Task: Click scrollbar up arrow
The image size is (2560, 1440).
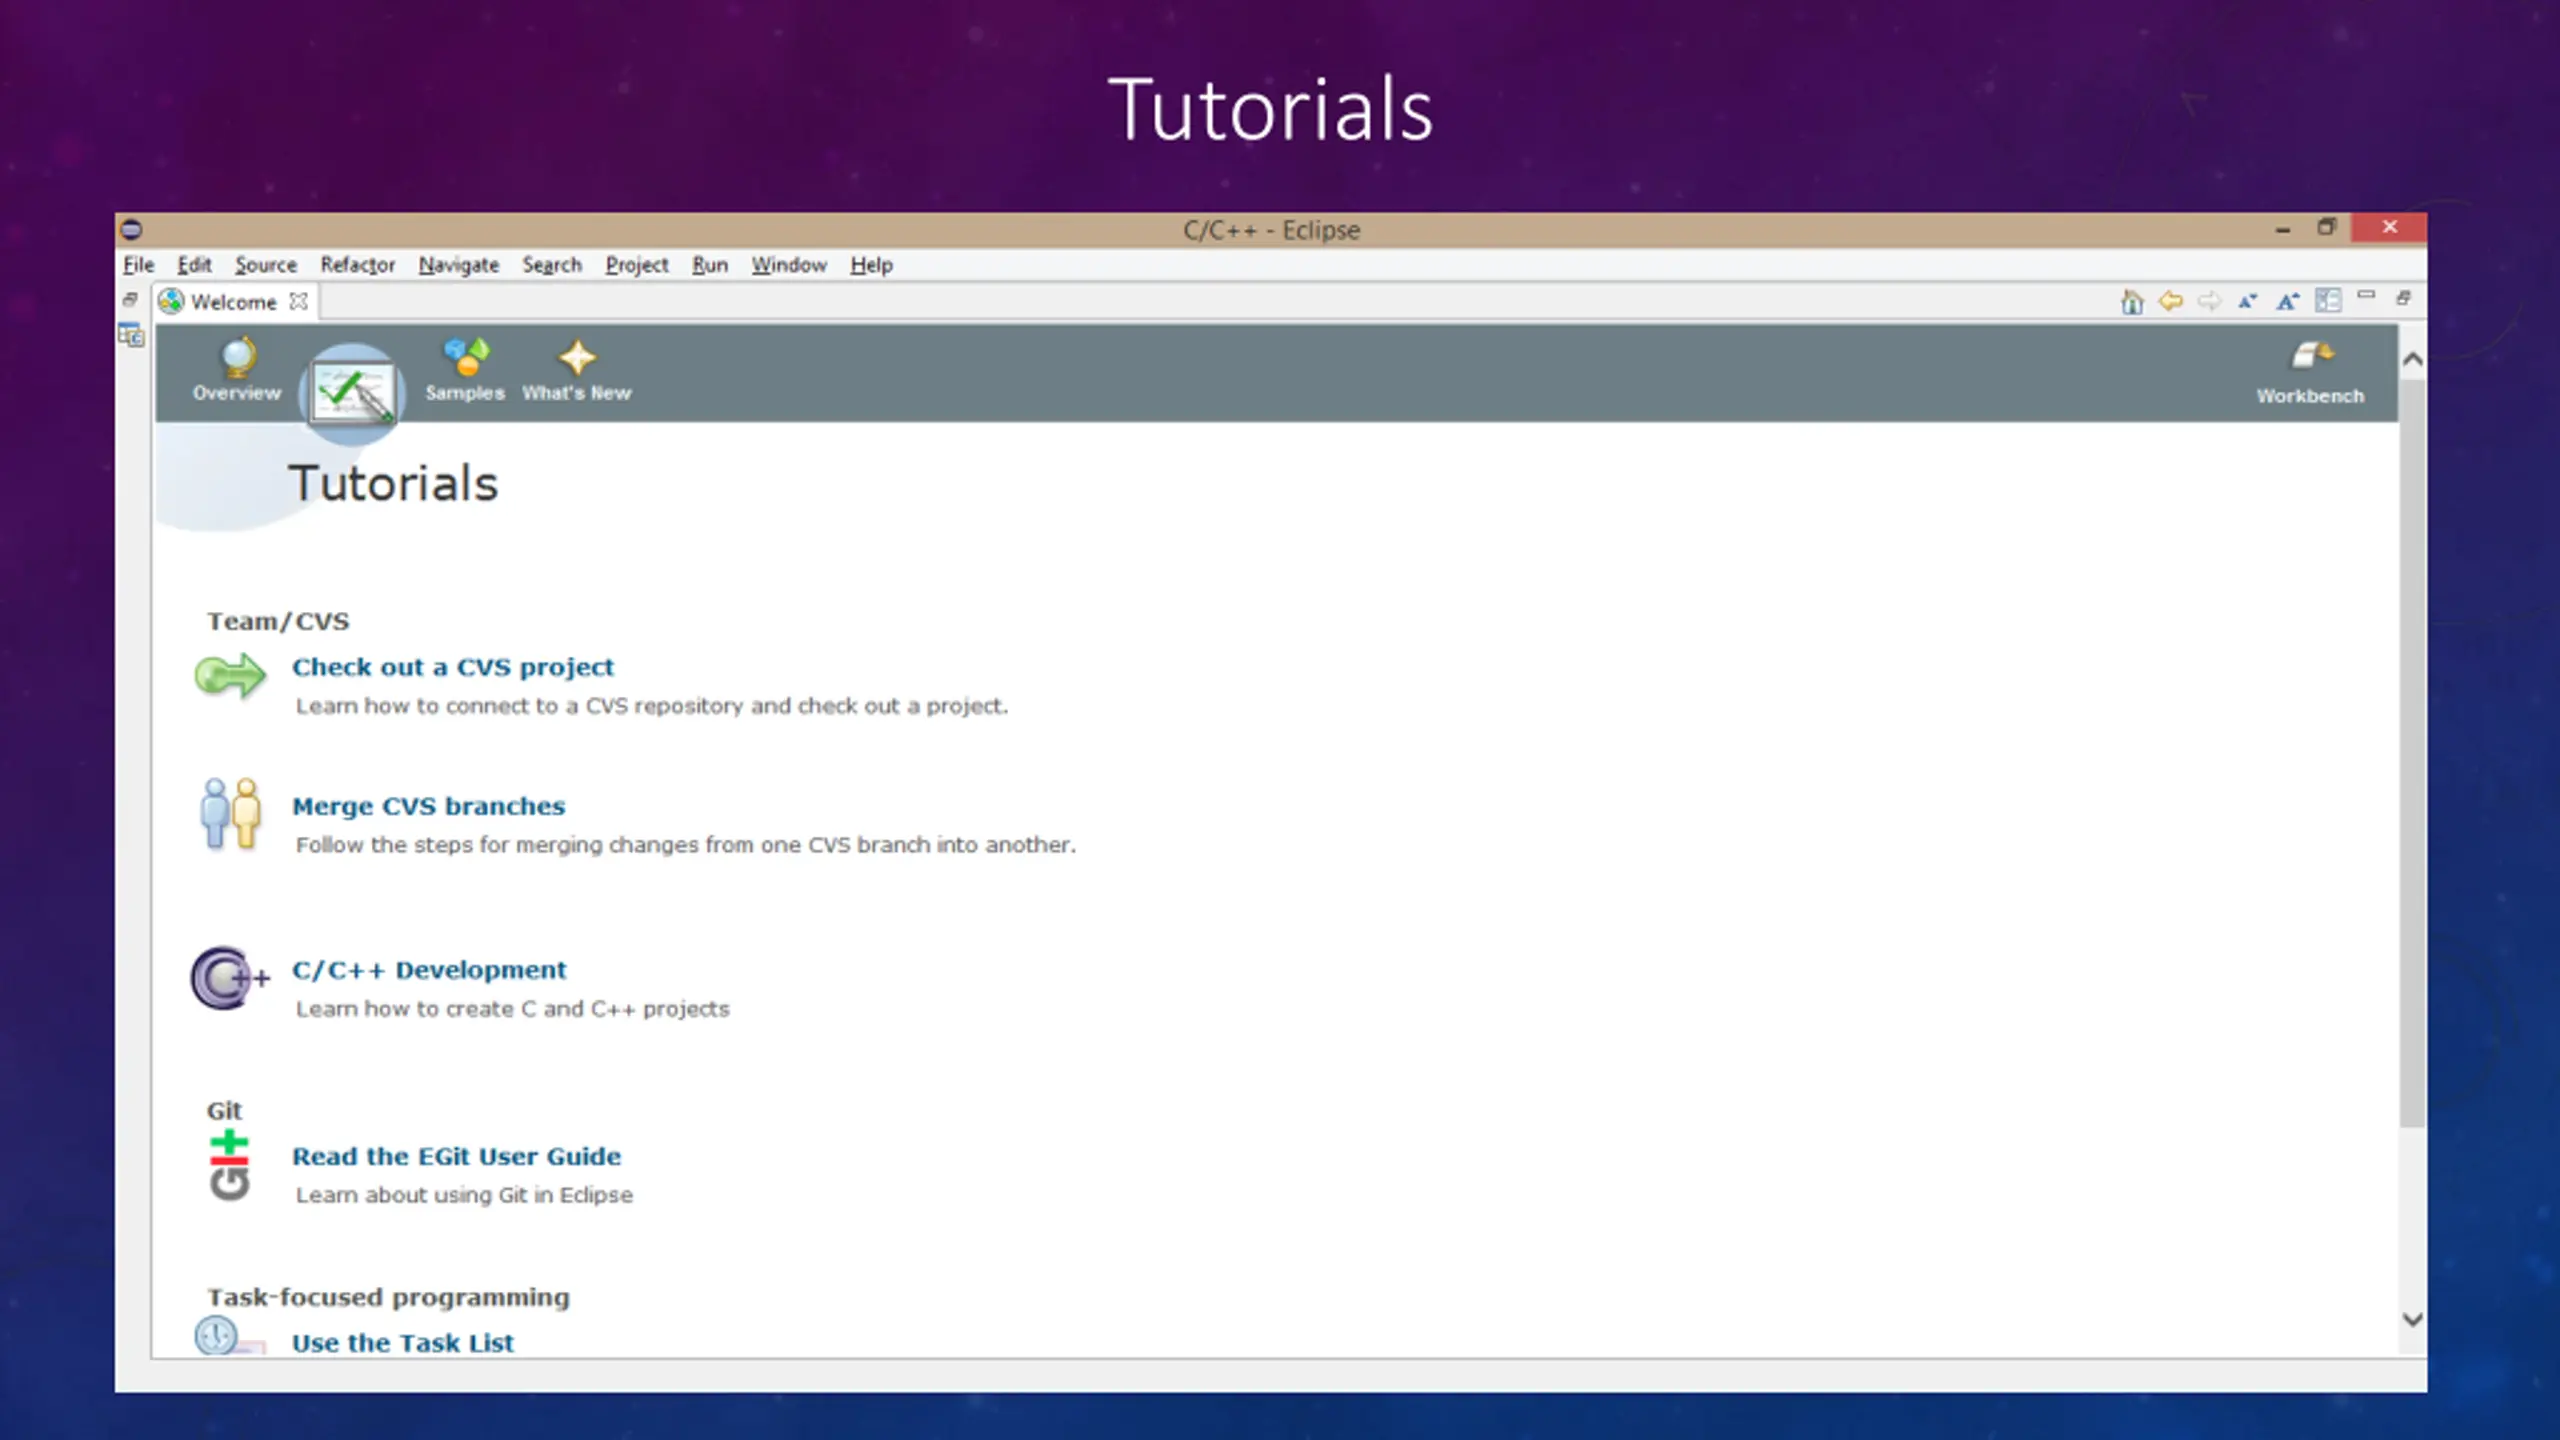Action: (x=2412, y=360)
